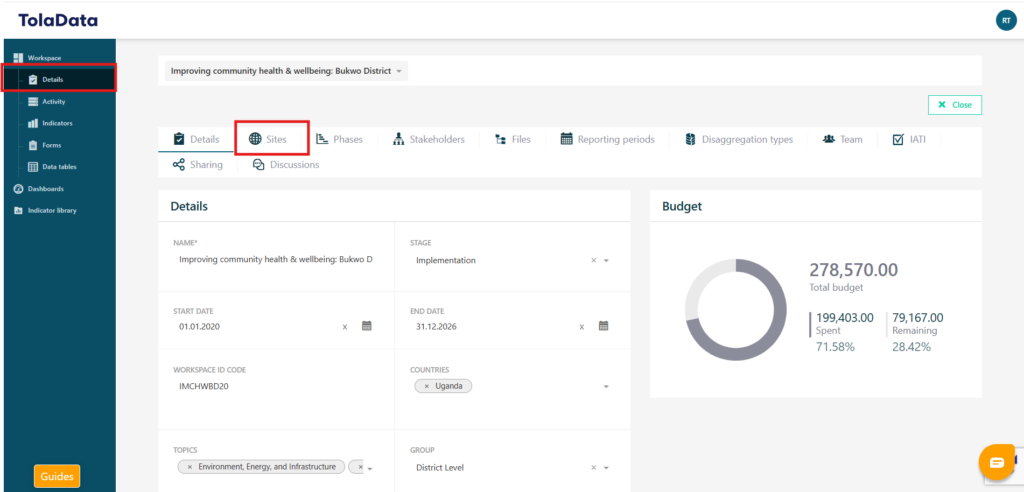Image resolution: width=1024 pixels, height=492 pixels.
Task: Click the Dashboards icon in sidebar
Action: coord(18,189)
